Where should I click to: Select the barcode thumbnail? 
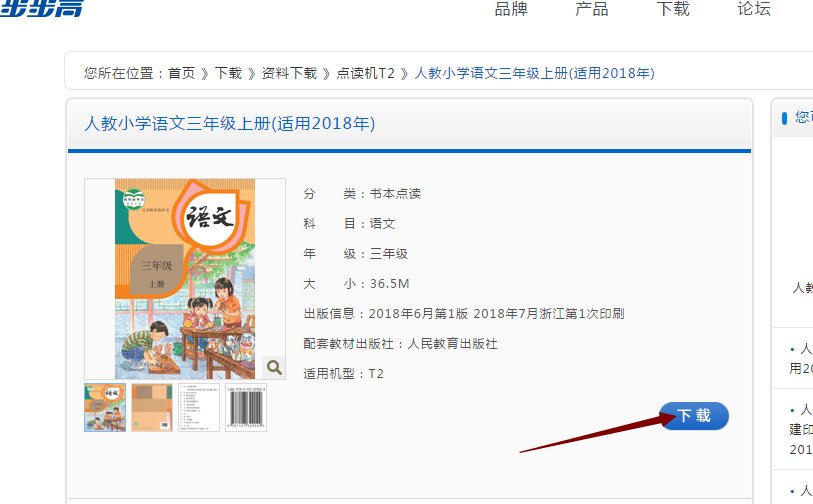pos(246,408)
